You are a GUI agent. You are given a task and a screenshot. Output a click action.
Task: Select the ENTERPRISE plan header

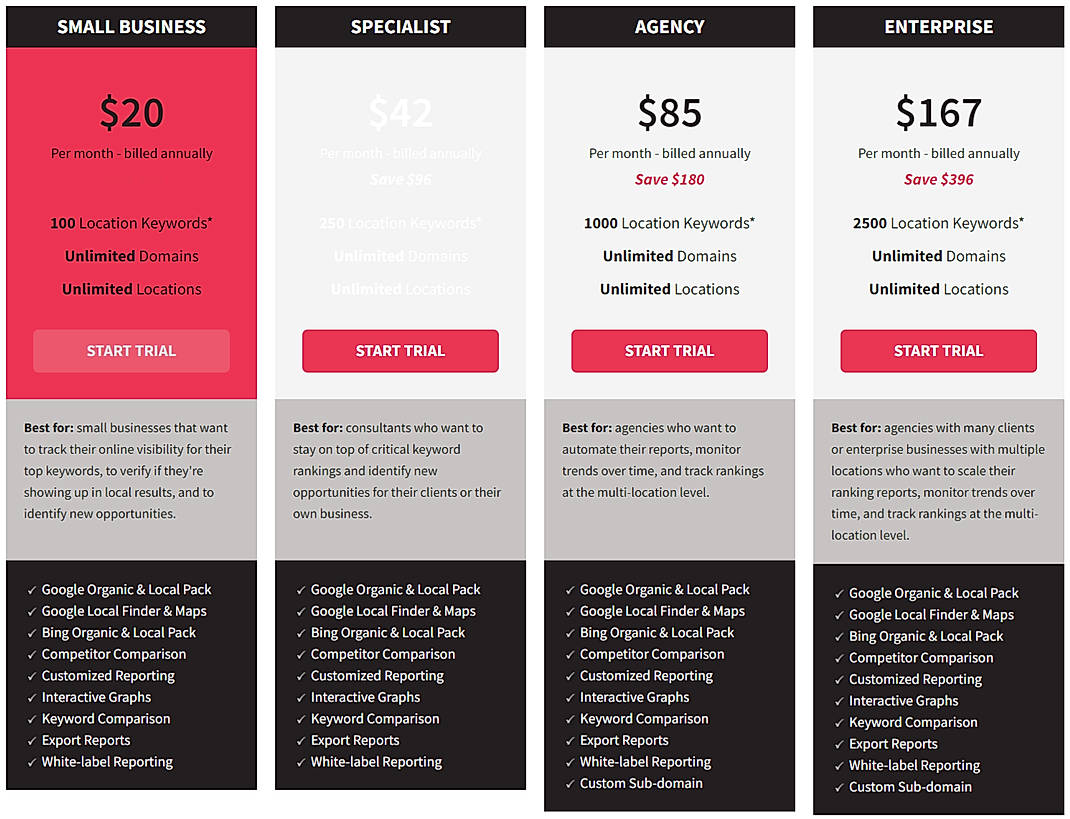(938, 26)
